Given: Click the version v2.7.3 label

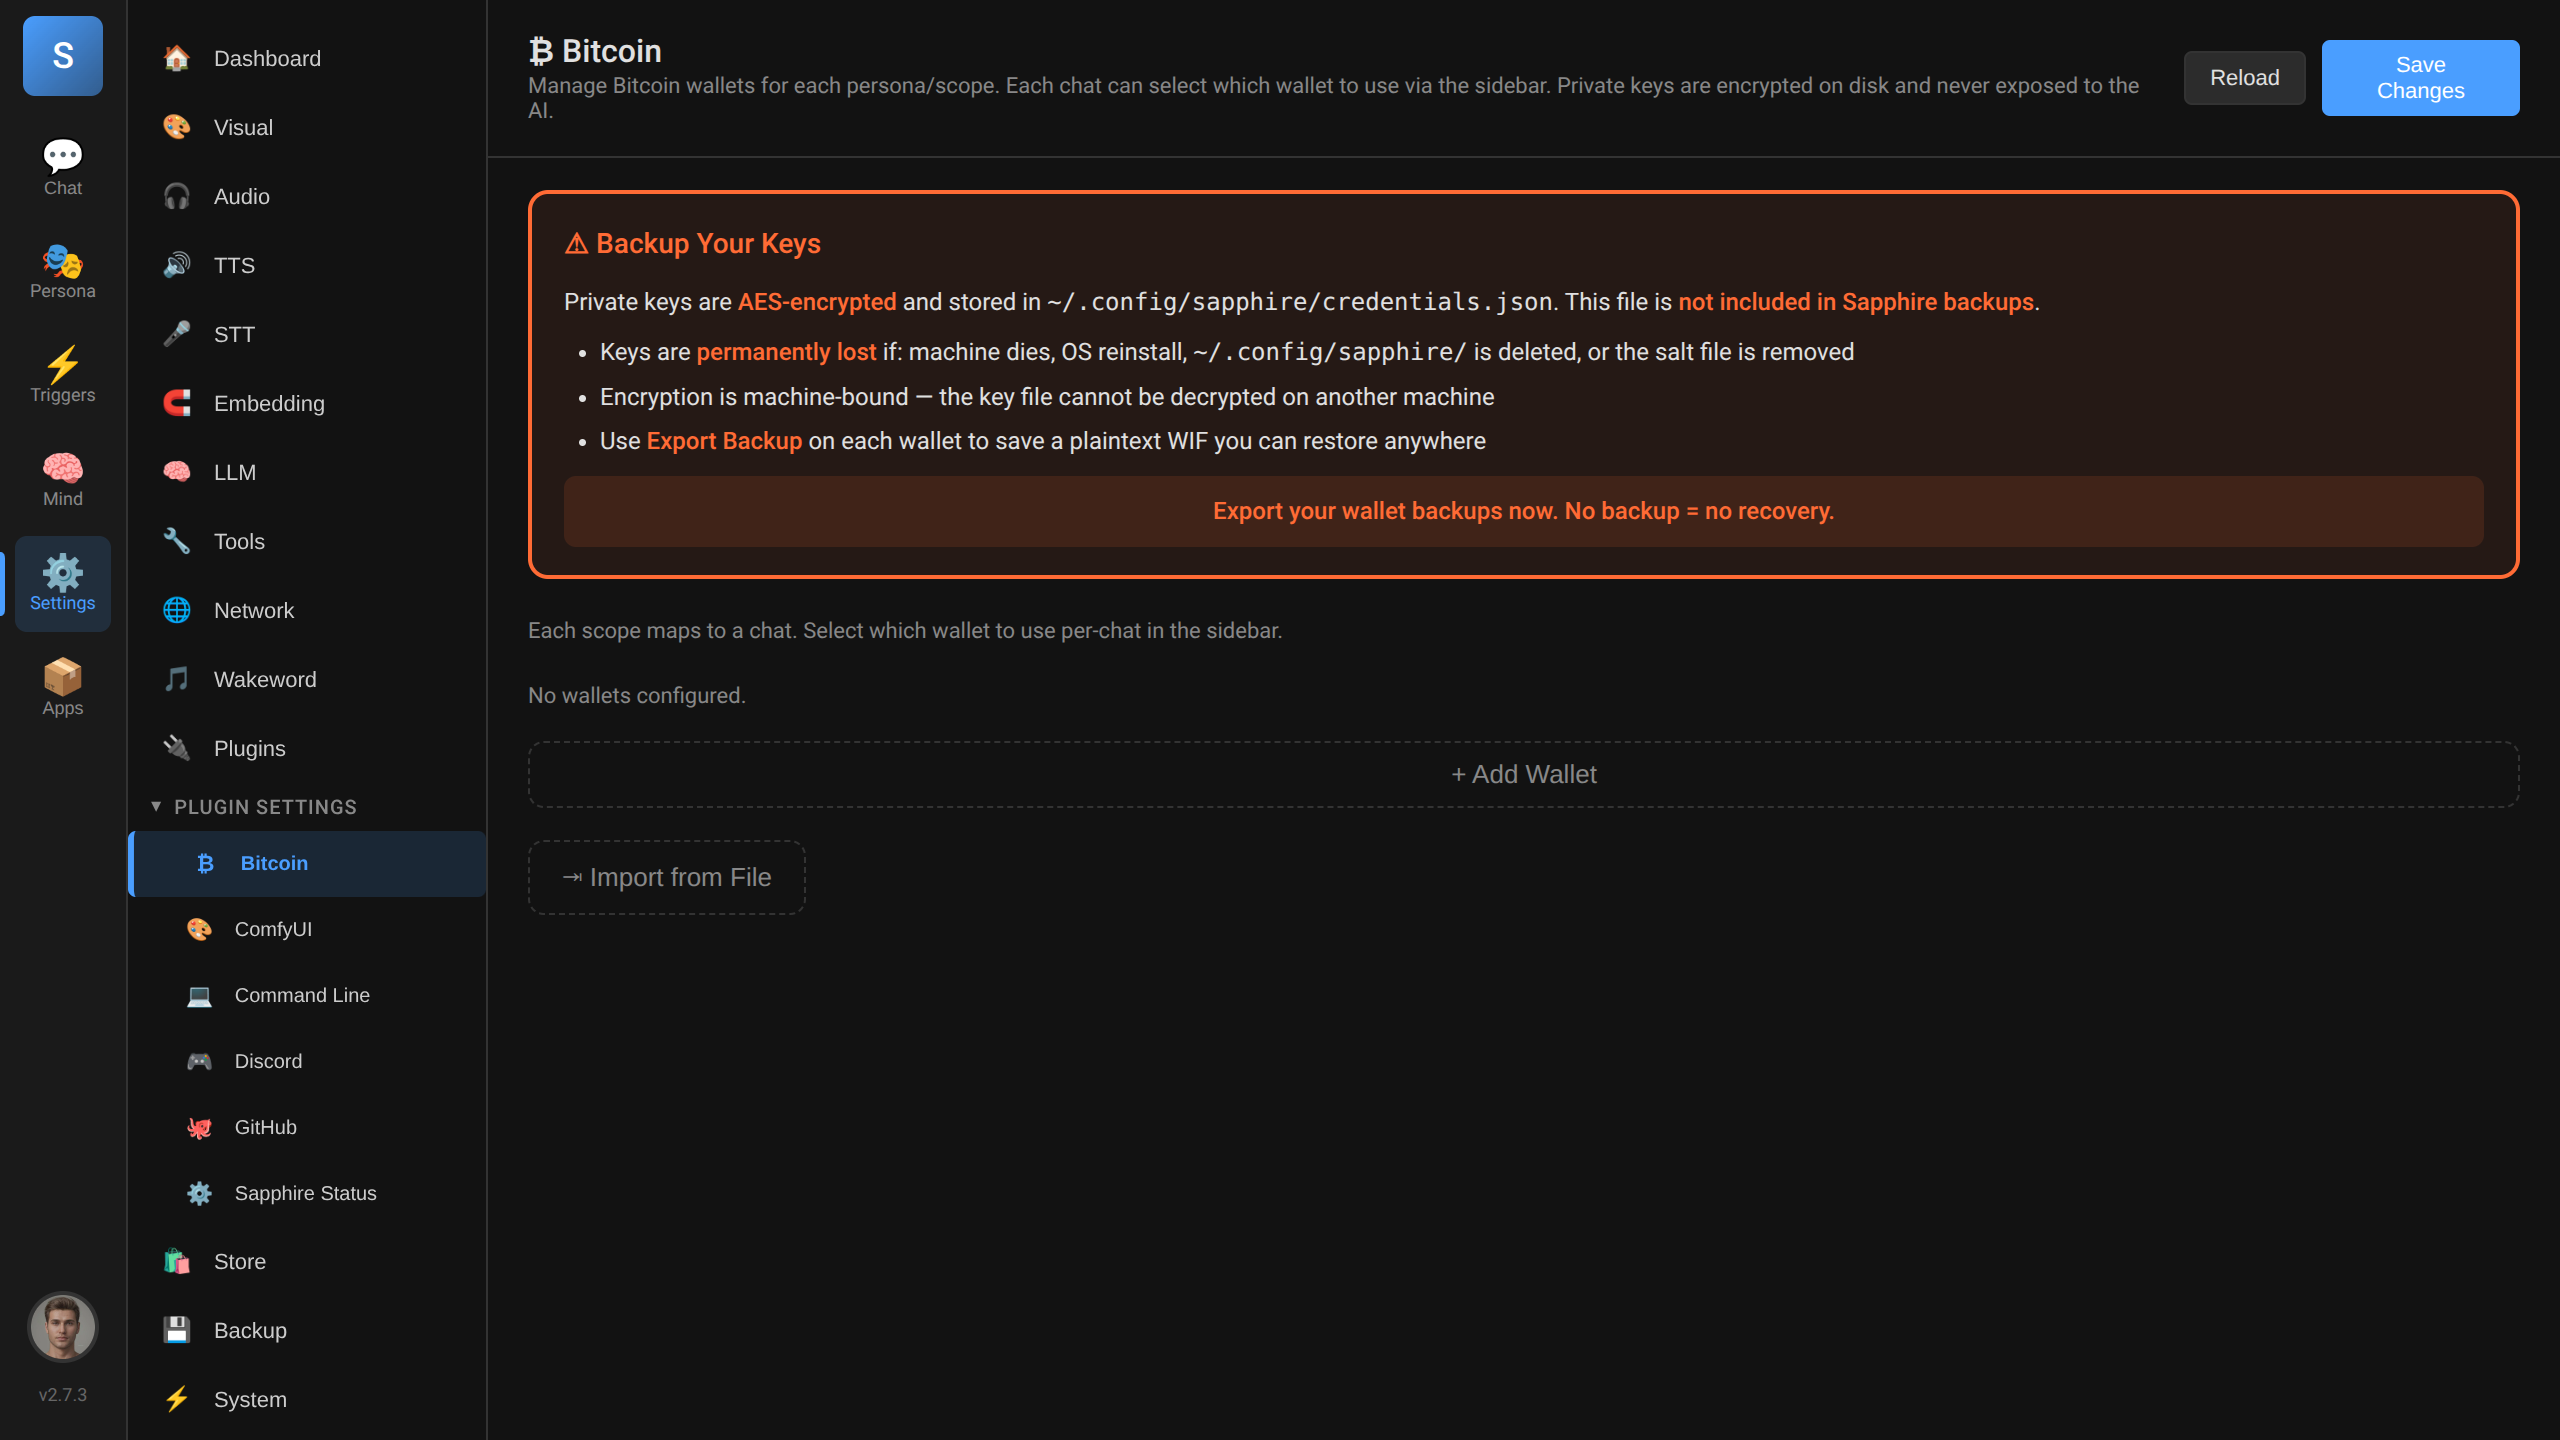Looking at the screenshot, I should [x=63, y=1394].
